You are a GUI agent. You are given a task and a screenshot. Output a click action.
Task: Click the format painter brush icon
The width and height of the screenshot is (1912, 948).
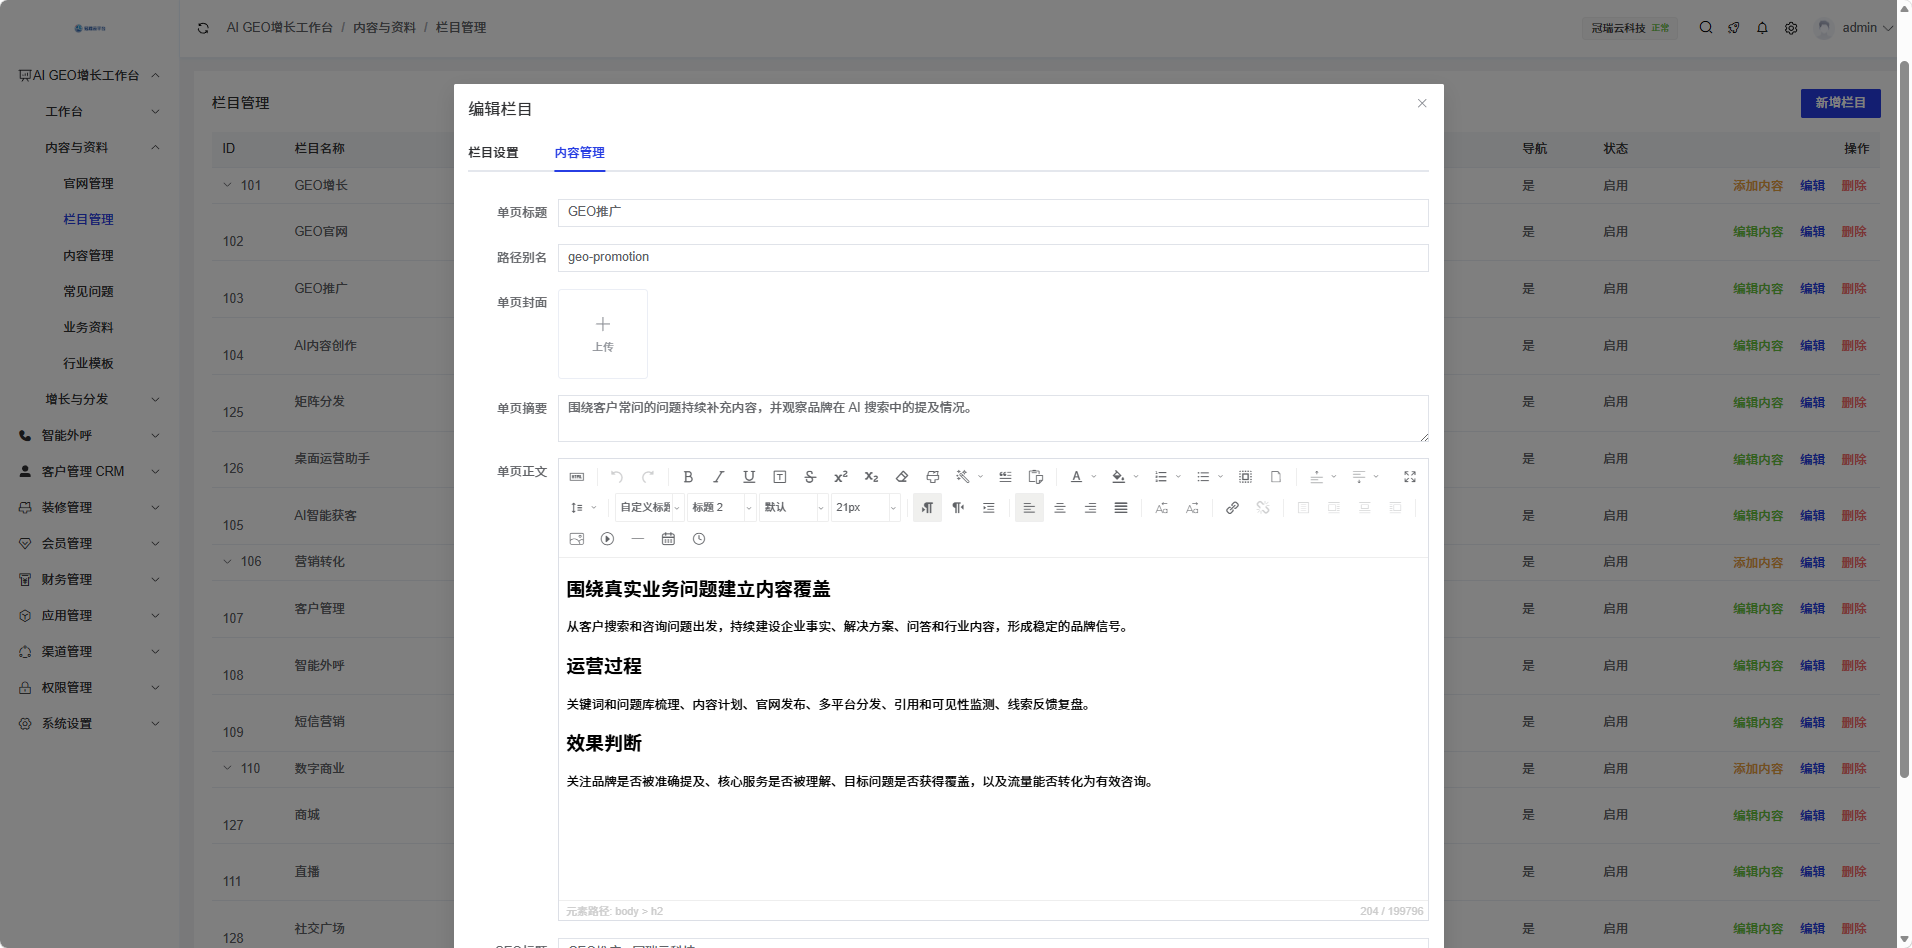click(x=933, y=477)
